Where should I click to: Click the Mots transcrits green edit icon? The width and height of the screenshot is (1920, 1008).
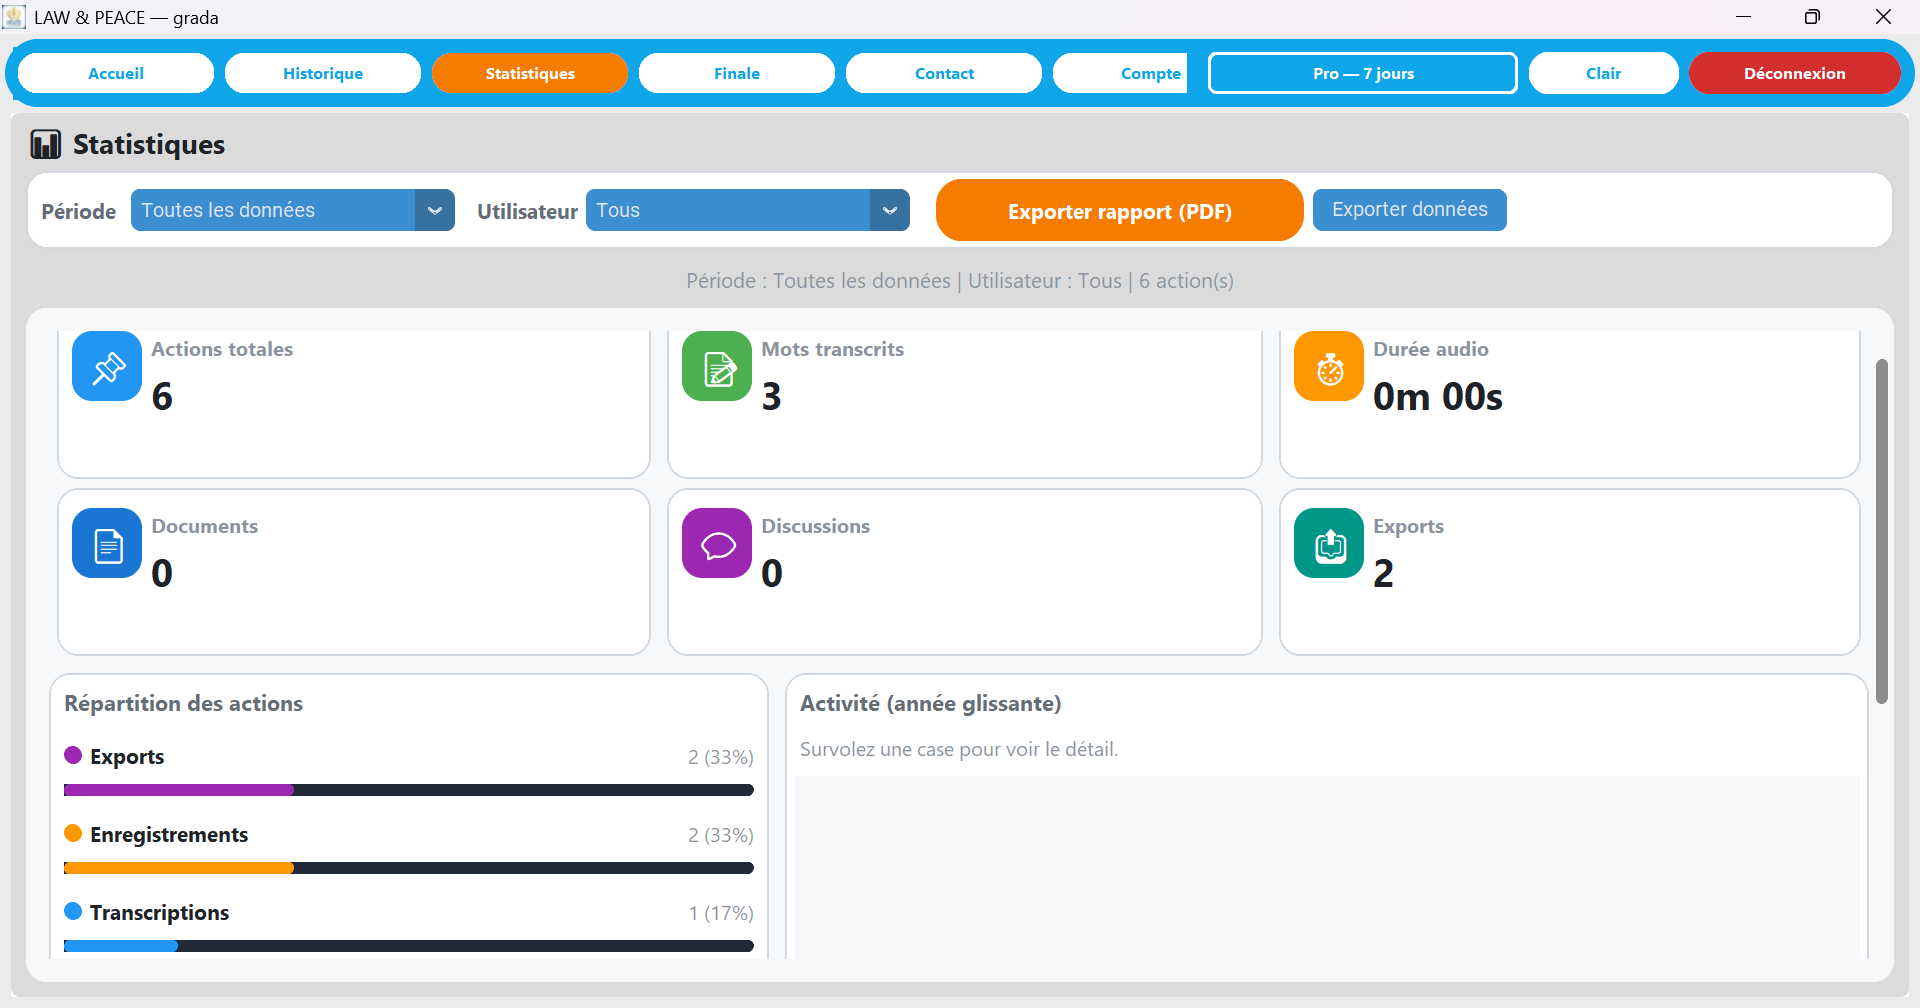tap(717, 366)
